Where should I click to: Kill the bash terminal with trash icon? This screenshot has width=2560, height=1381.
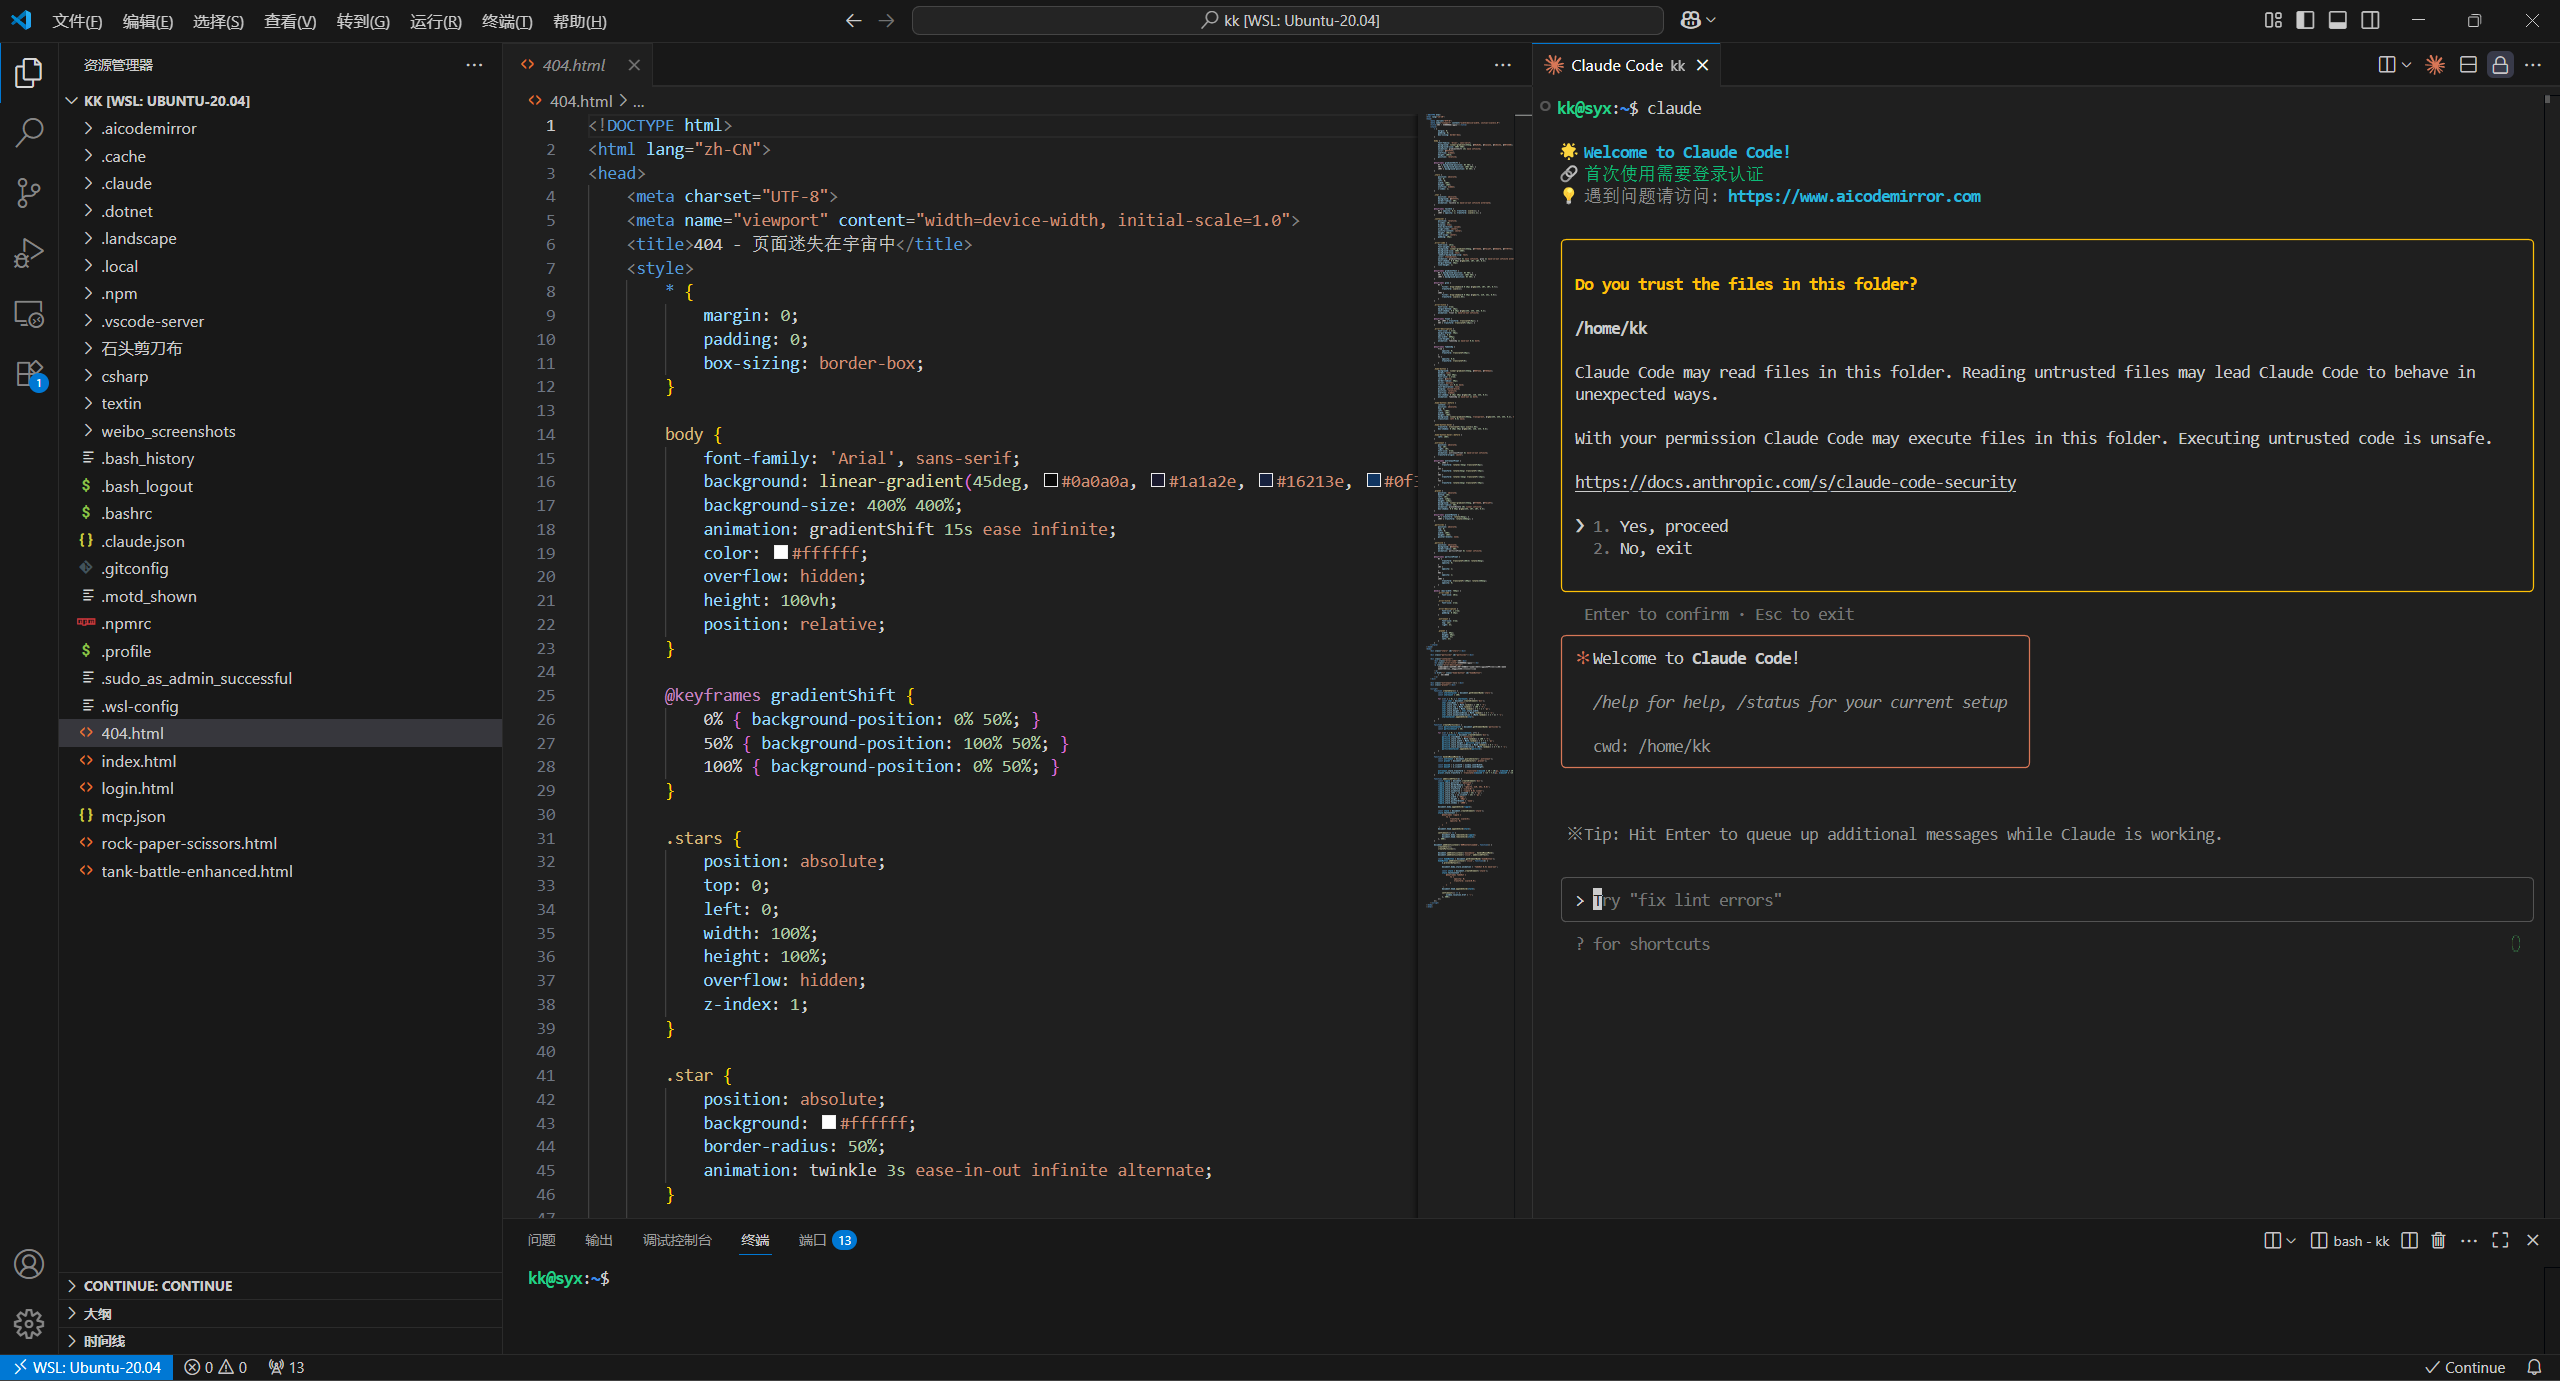point(2438,1240)
